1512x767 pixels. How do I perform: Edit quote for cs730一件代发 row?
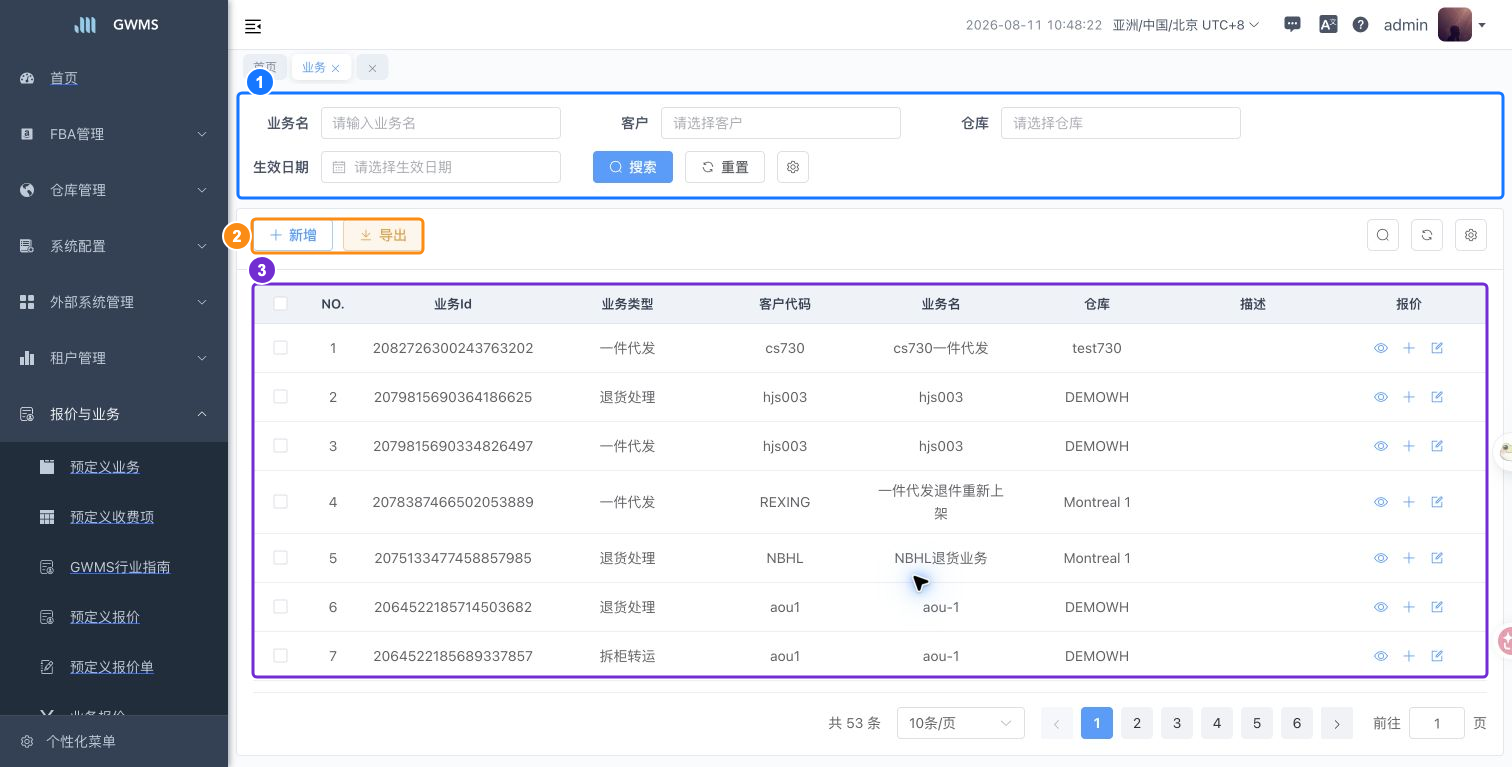(x=1437, y=348)
